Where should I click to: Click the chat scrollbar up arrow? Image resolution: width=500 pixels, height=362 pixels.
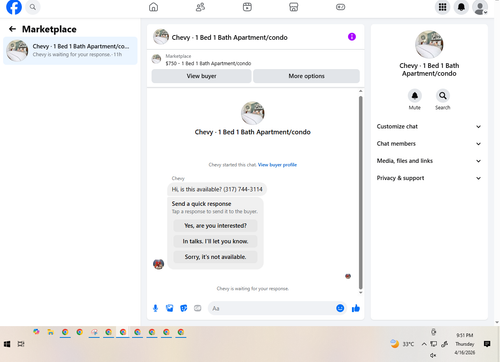tap(360, 91)
